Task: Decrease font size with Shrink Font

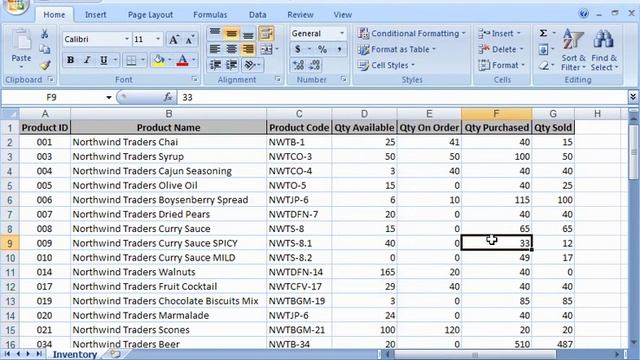Action: click(x=190, y=40)
